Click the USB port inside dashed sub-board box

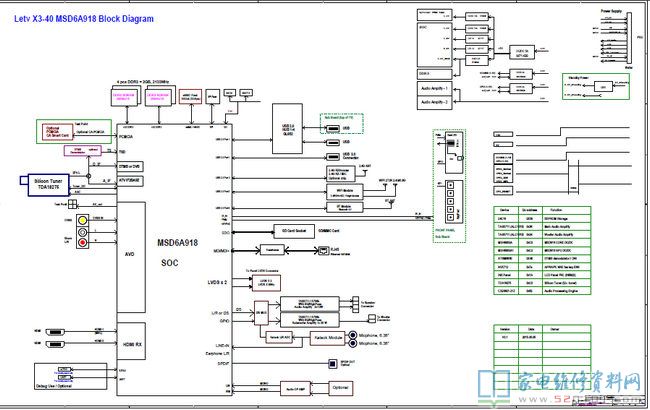pyautogui.click(x=332, y=129)
